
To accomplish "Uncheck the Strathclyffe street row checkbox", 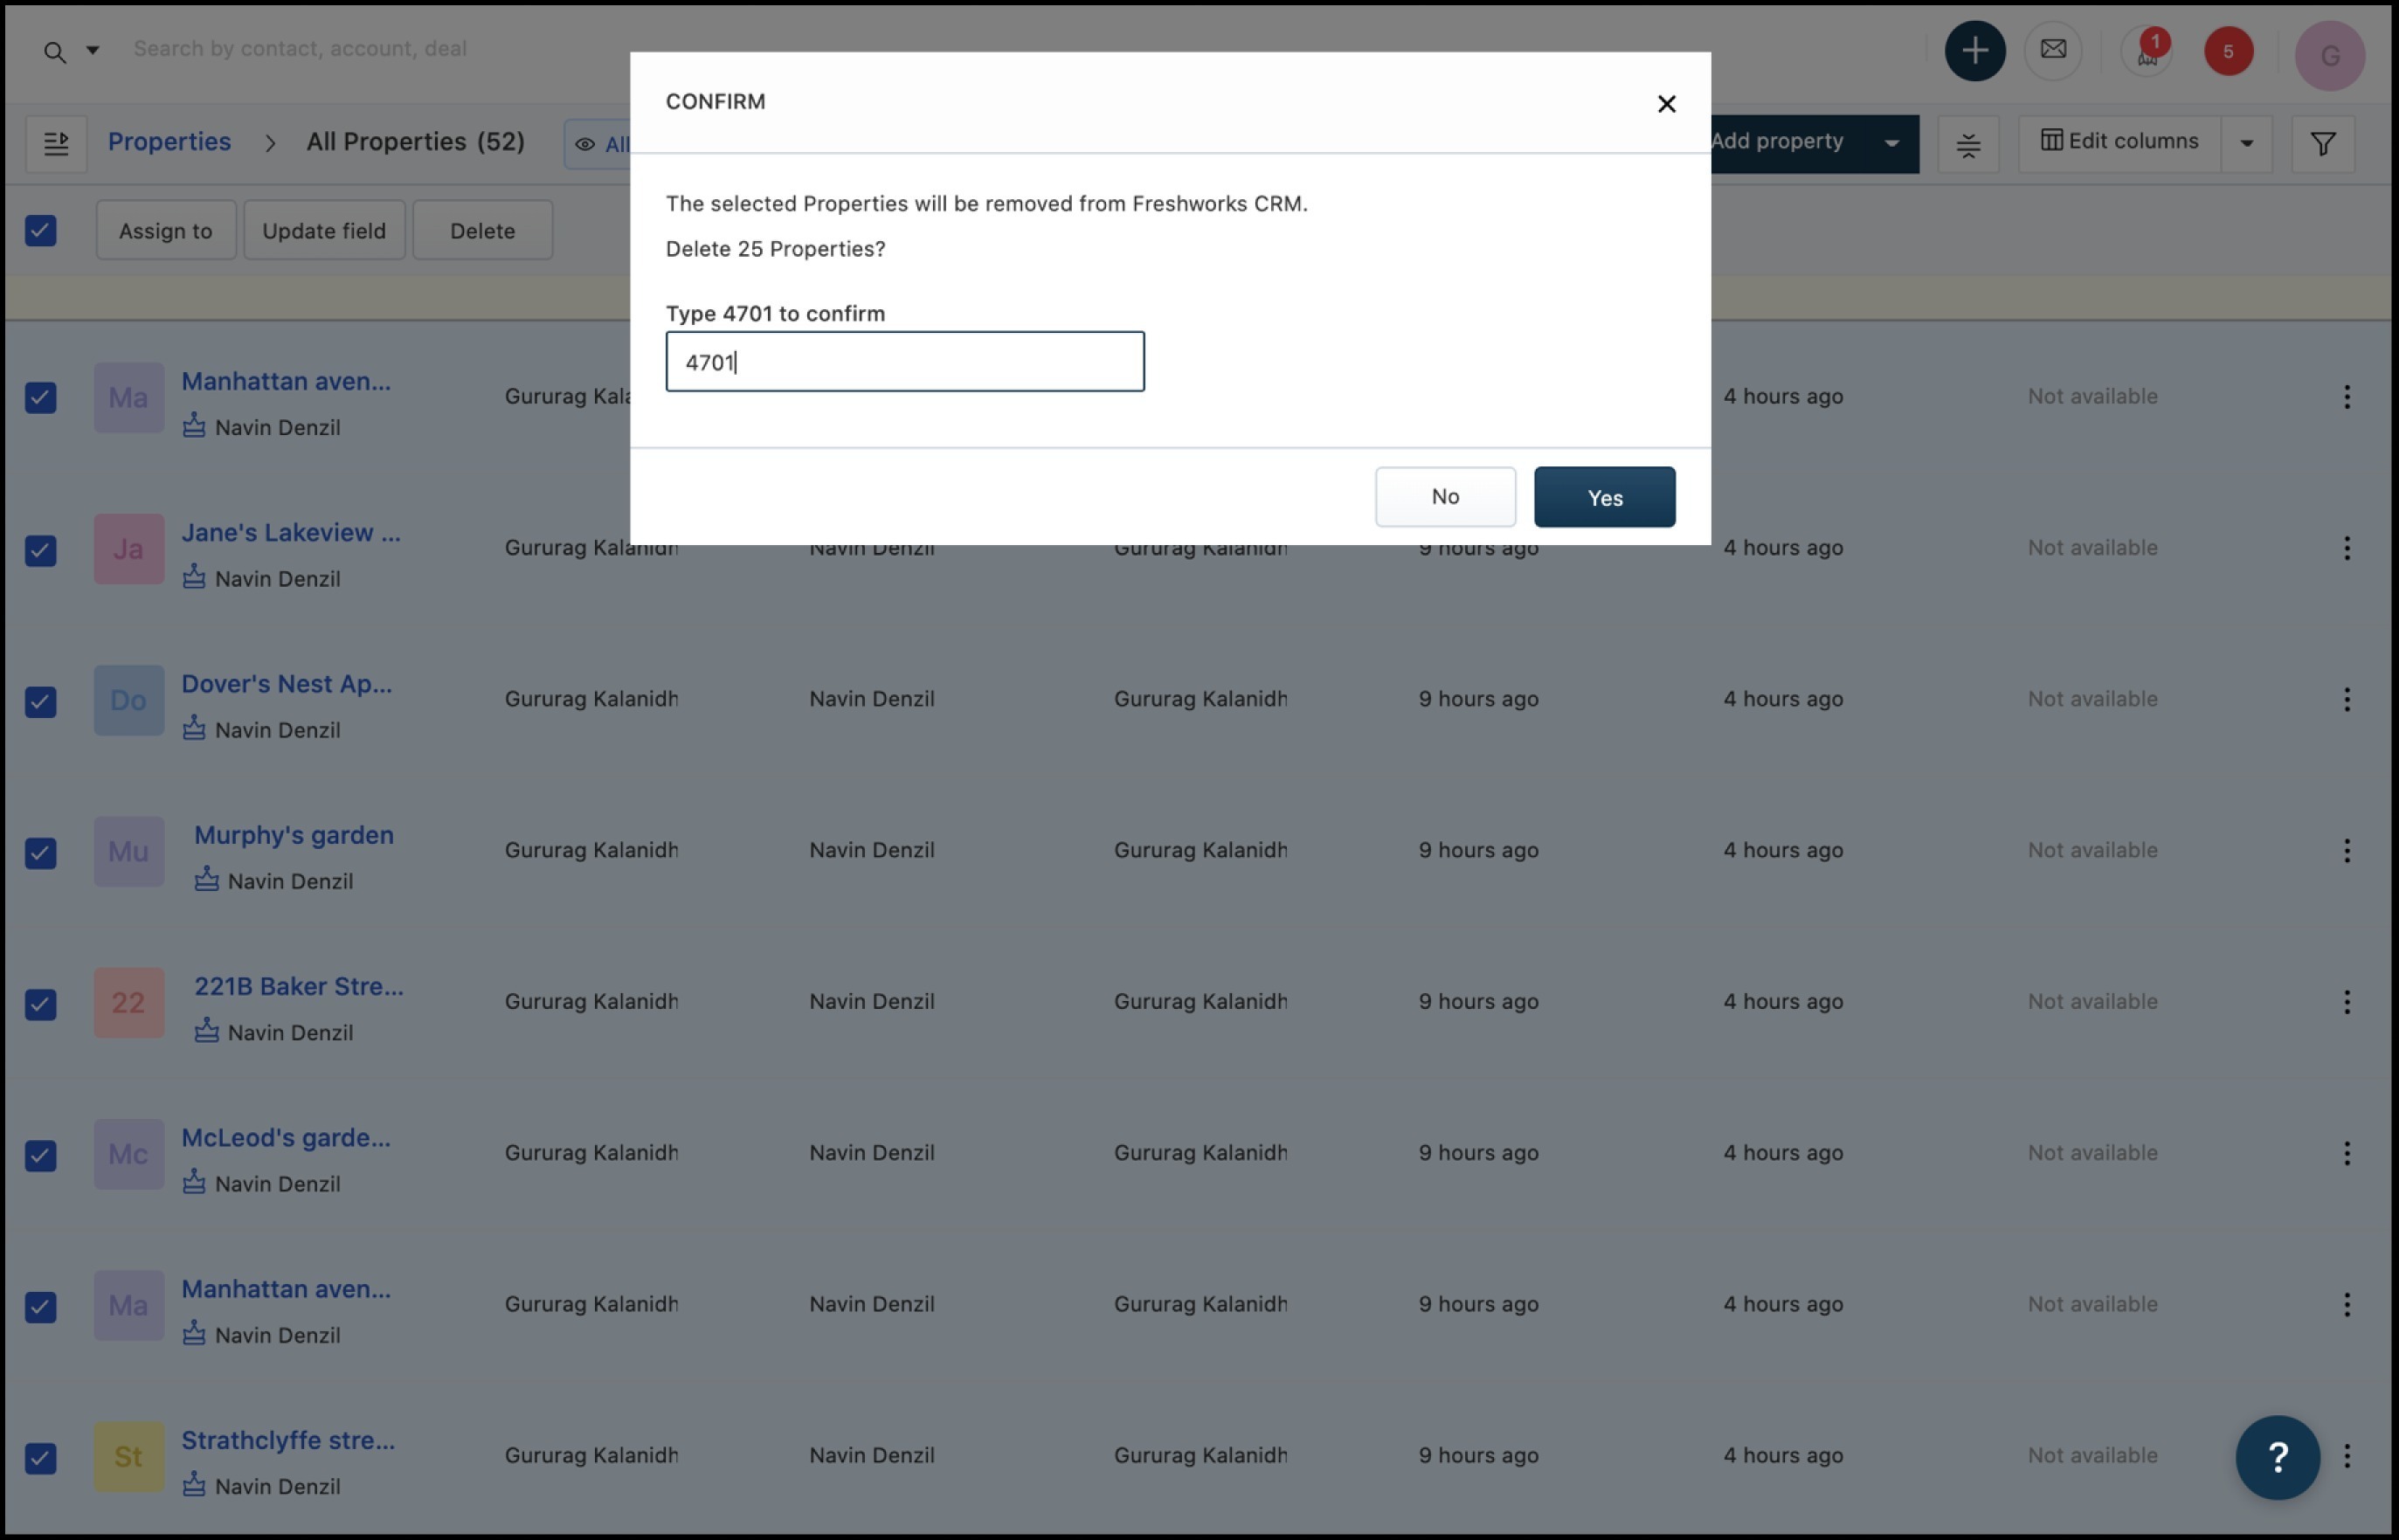I will (41, 1458).
